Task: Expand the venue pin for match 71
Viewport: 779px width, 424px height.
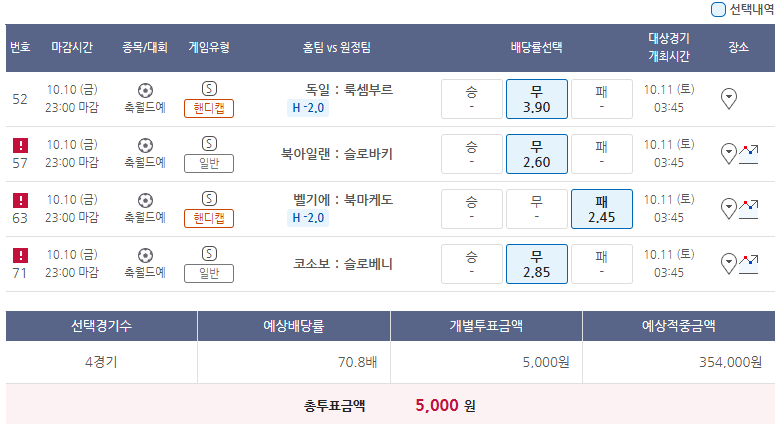Action: (x=728, y=264)
